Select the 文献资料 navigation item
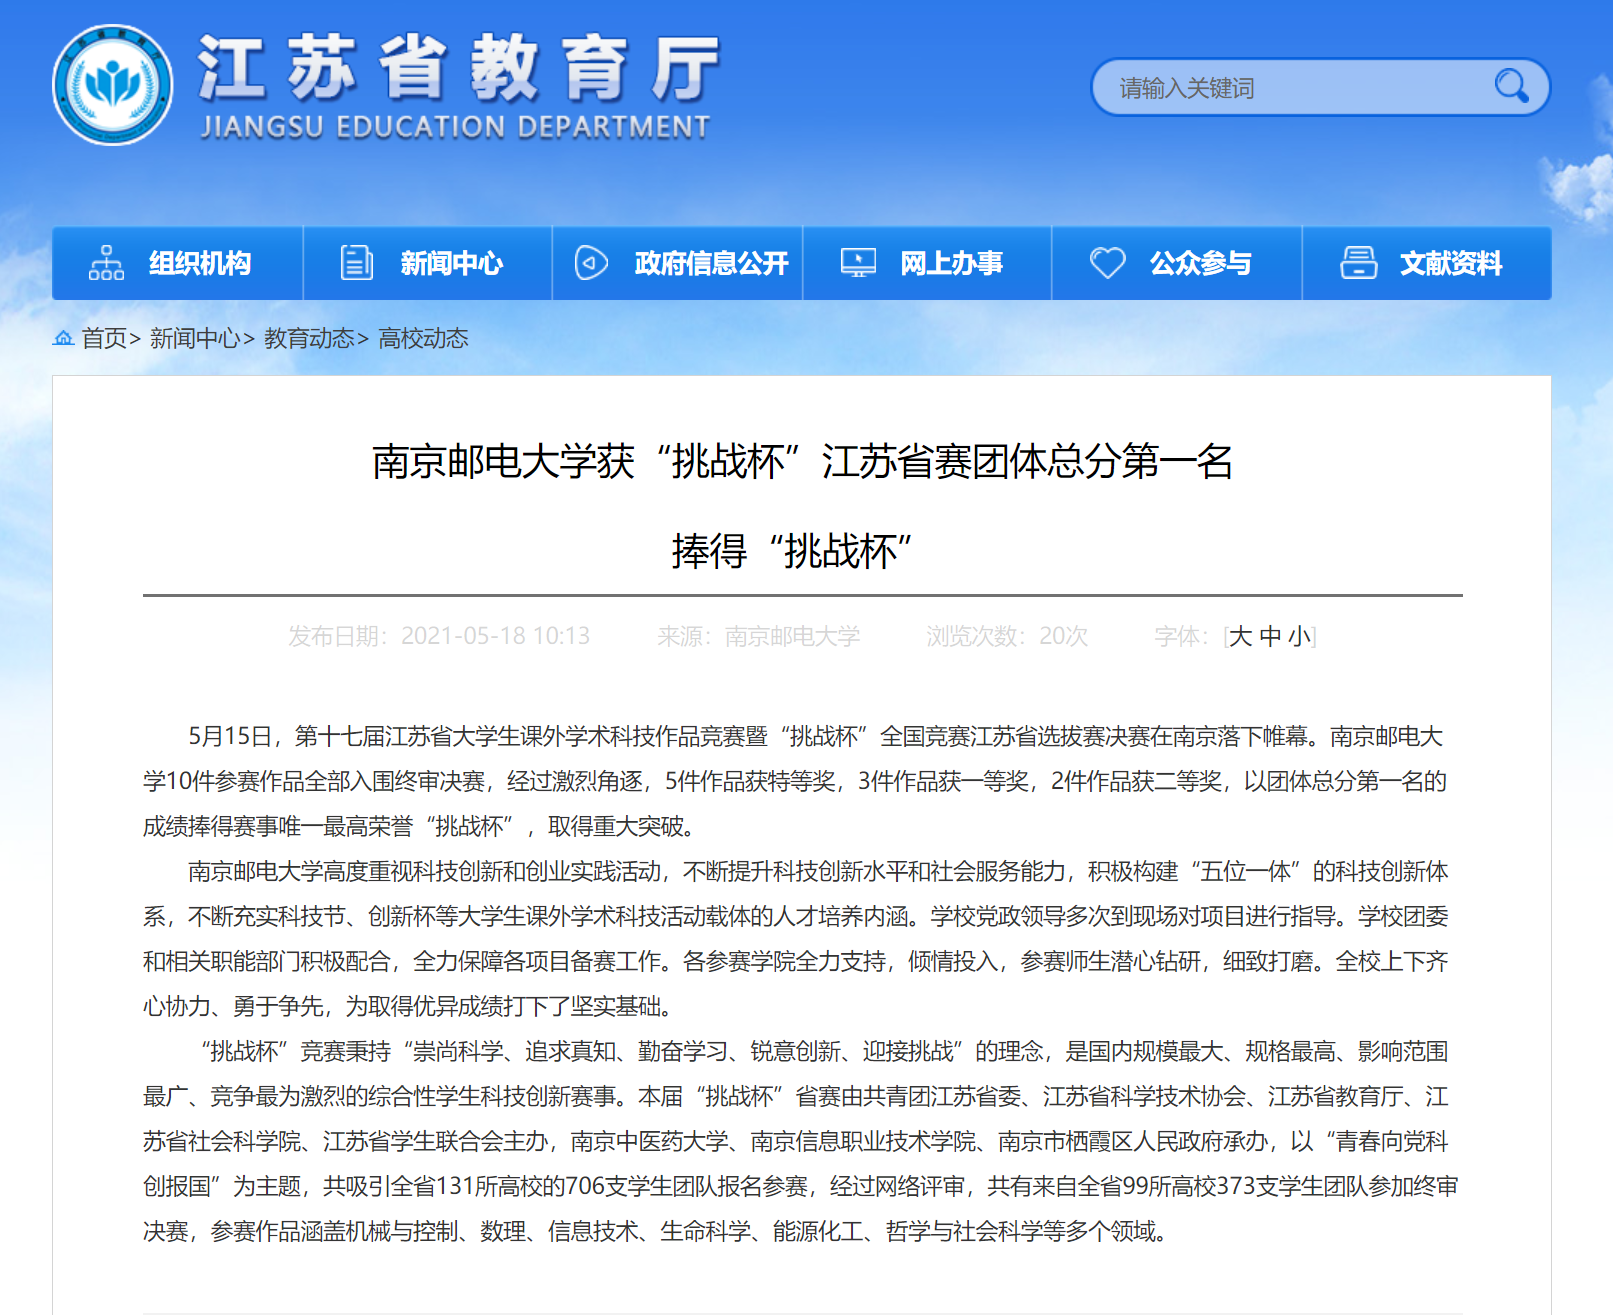1613x1315 pixels. pos(1450,263)
